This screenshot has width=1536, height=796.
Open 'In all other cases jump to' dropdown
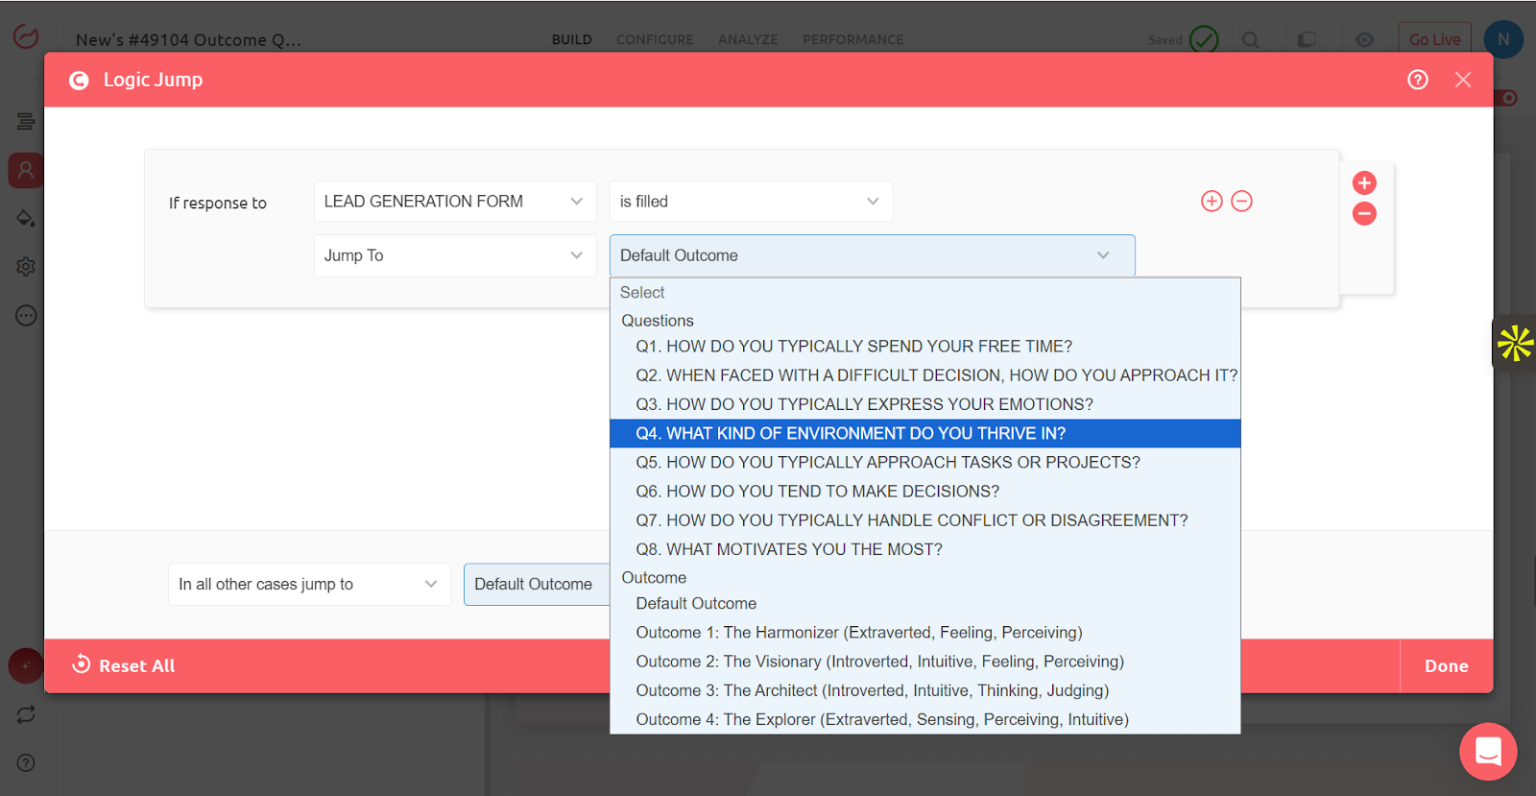[309, 585]
